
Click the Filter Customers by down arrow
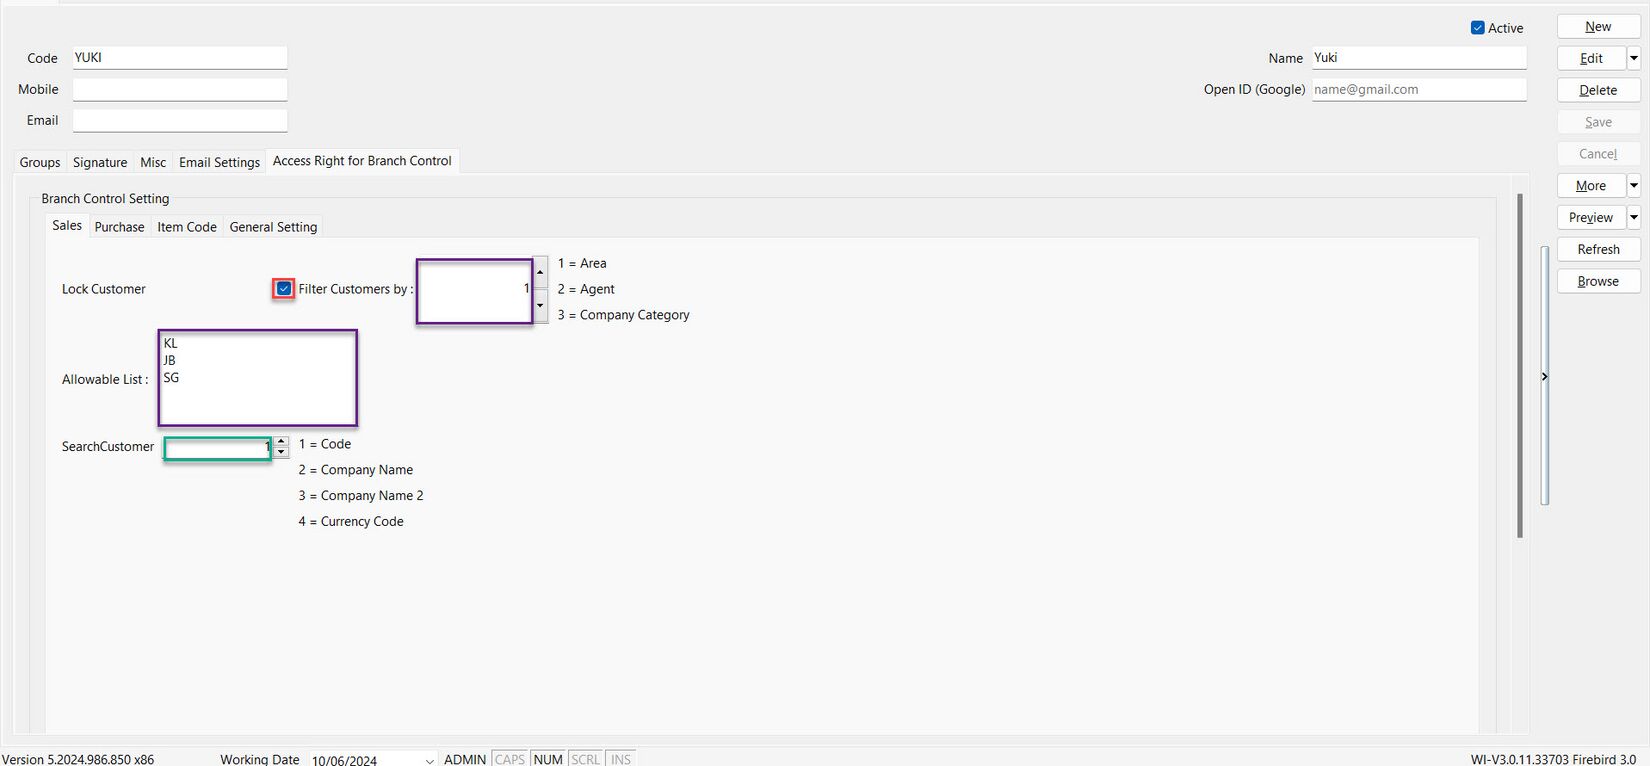540,306
